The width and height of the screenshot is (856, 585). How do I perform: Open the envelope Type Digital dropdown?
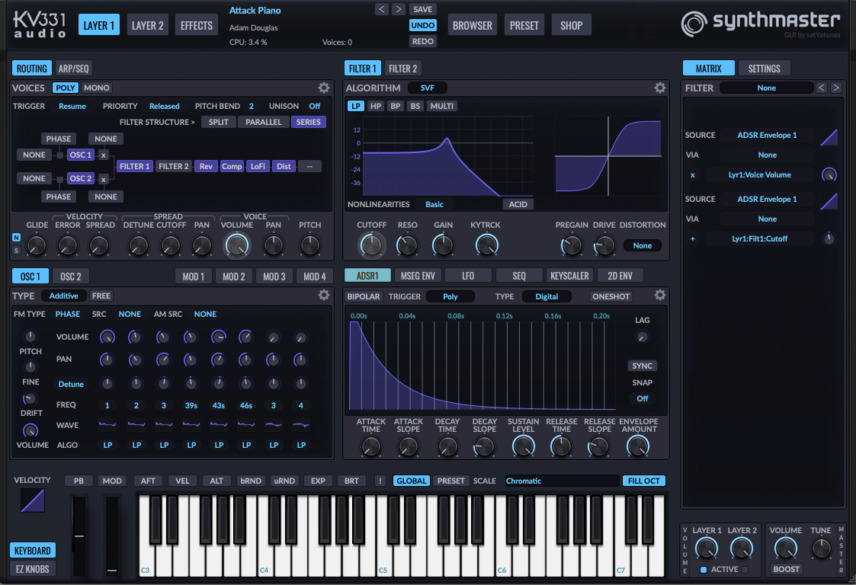[546, 296]
